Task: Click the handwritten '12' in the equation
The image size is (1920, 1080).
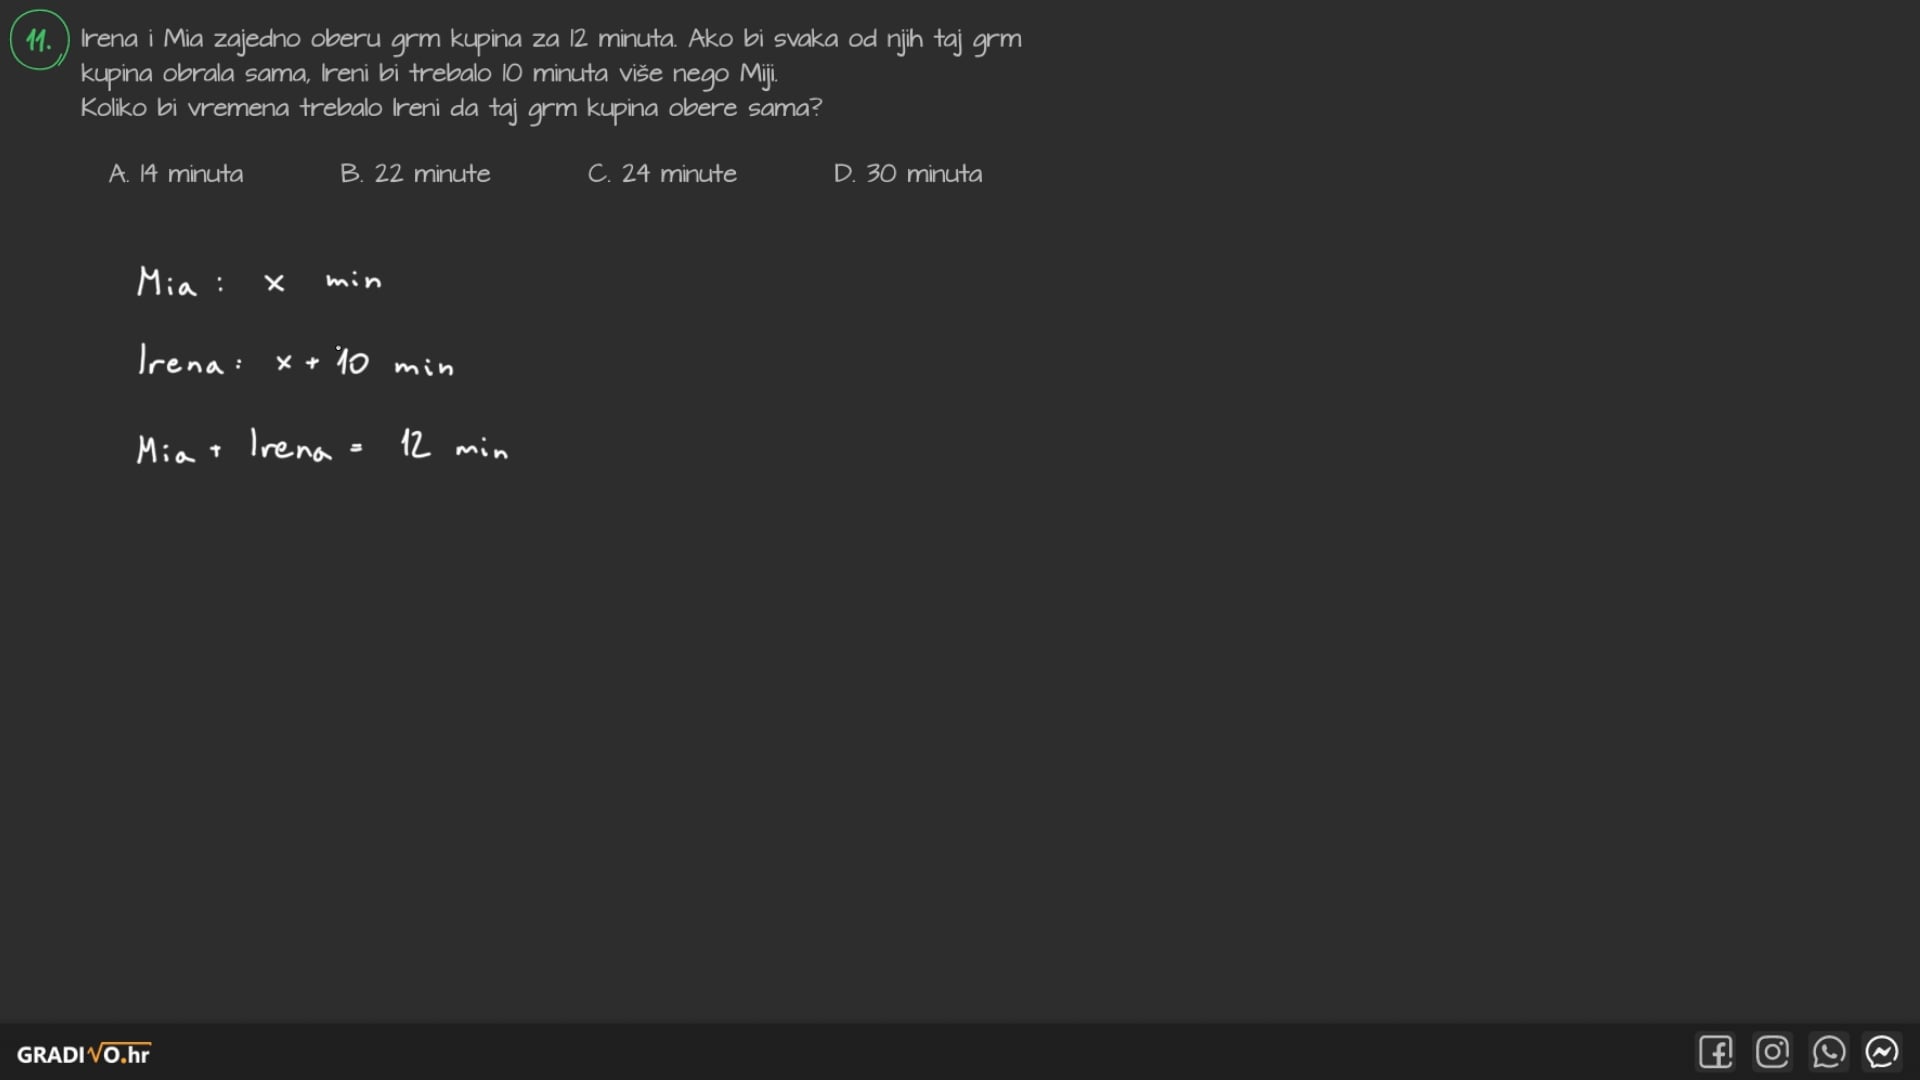Action: pyautogui.click(x=415, y=444)
